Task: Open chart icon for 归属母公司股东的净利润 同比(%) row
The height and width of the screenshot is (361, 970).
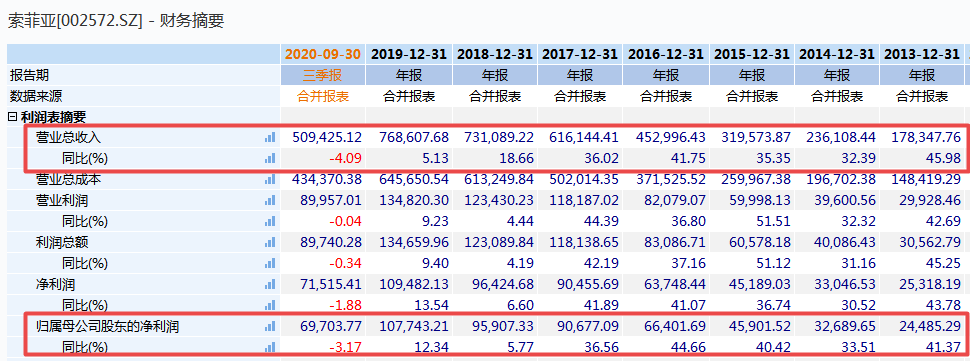Action: (270, 347)
